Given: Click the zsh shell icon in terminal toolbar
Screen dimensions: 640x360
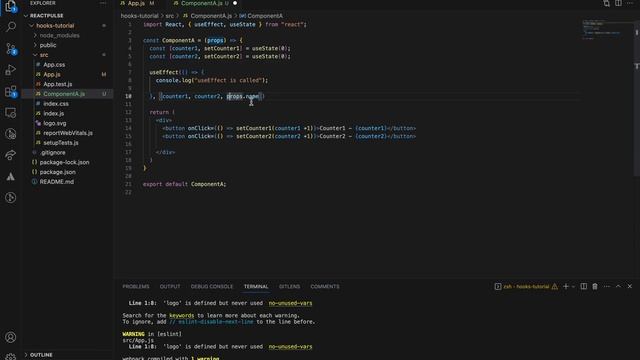Looking at the screenshot, I should coord(498,287).
